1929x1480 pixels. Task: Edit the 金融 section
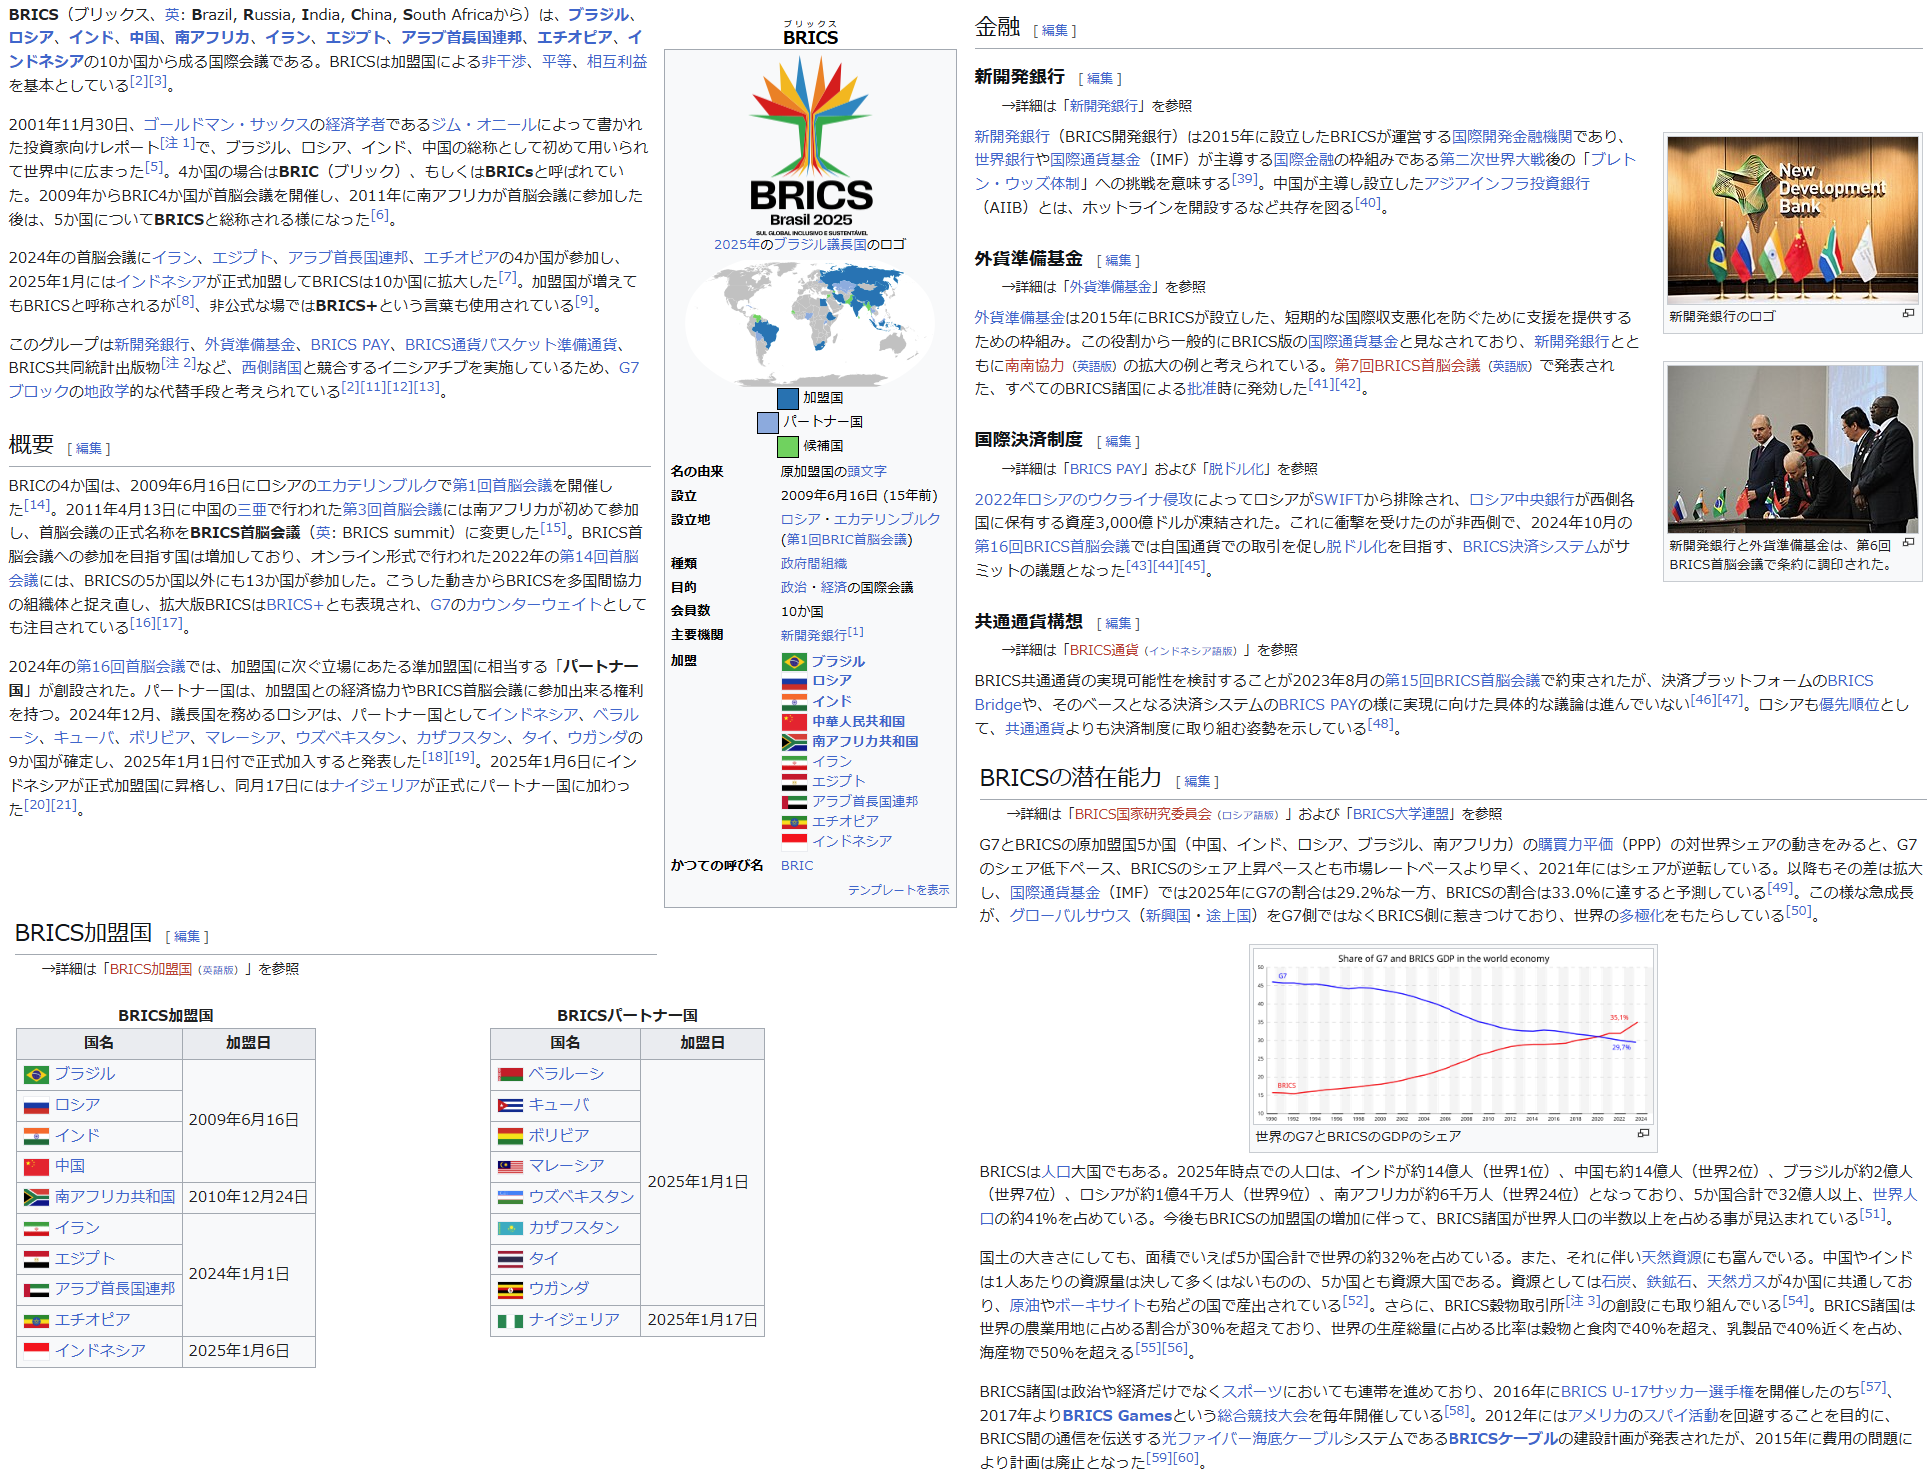point(1055,31)
